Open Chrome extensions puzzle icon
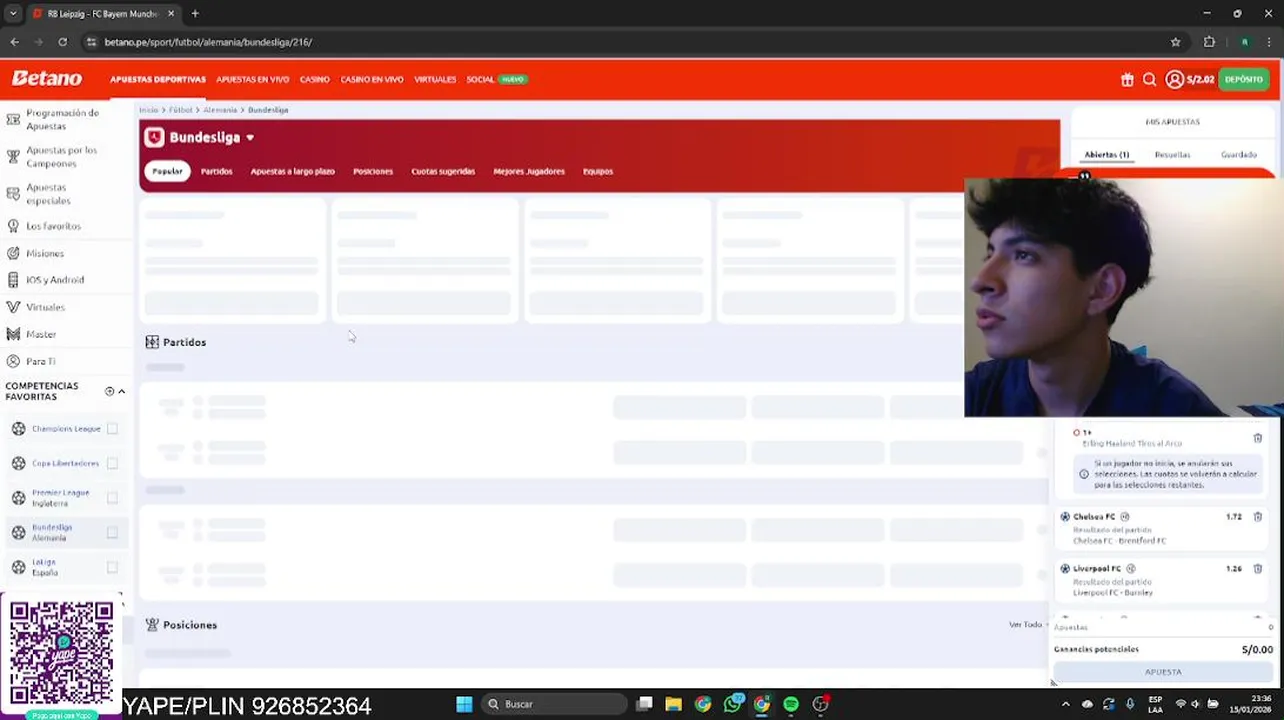The width and height of the screenshot is (1284, 720). click(1209, 42)
